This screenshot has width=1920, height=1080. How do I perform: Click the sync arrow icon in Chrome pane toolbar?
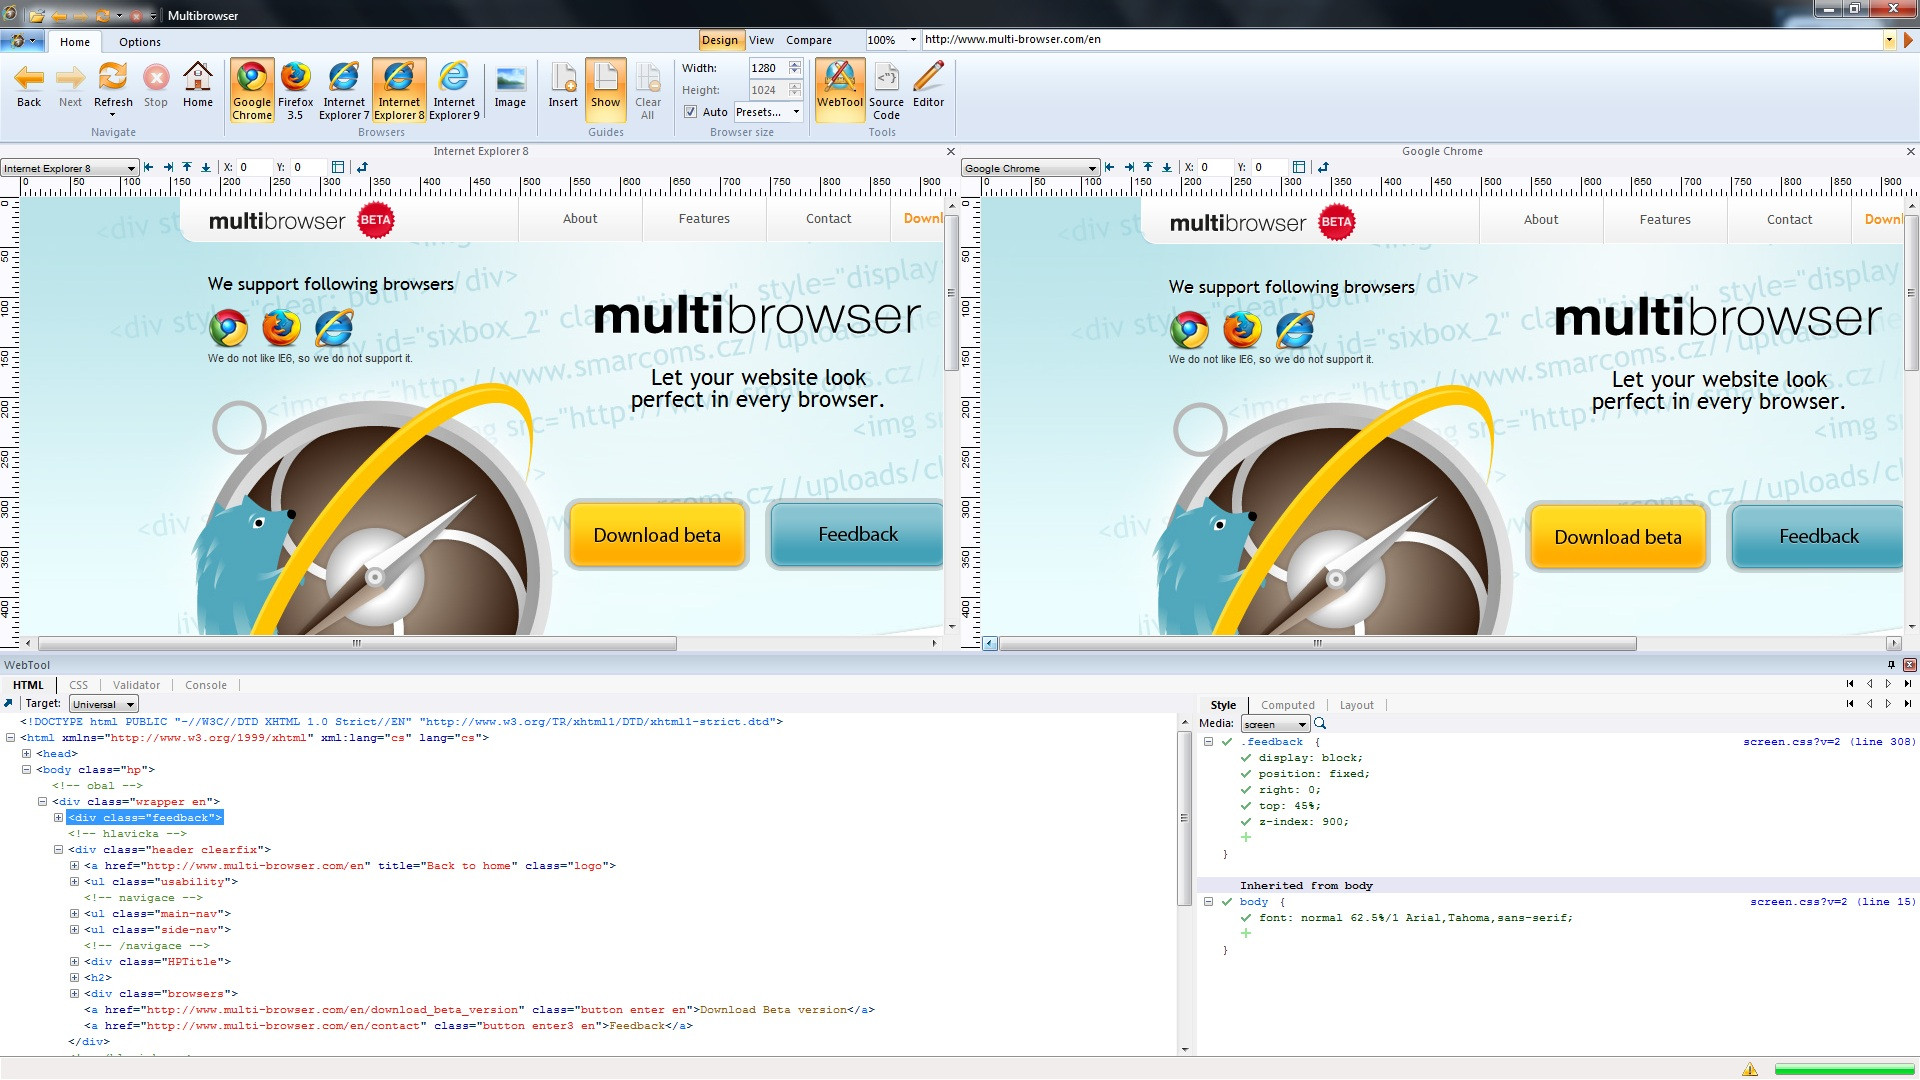1323,167
